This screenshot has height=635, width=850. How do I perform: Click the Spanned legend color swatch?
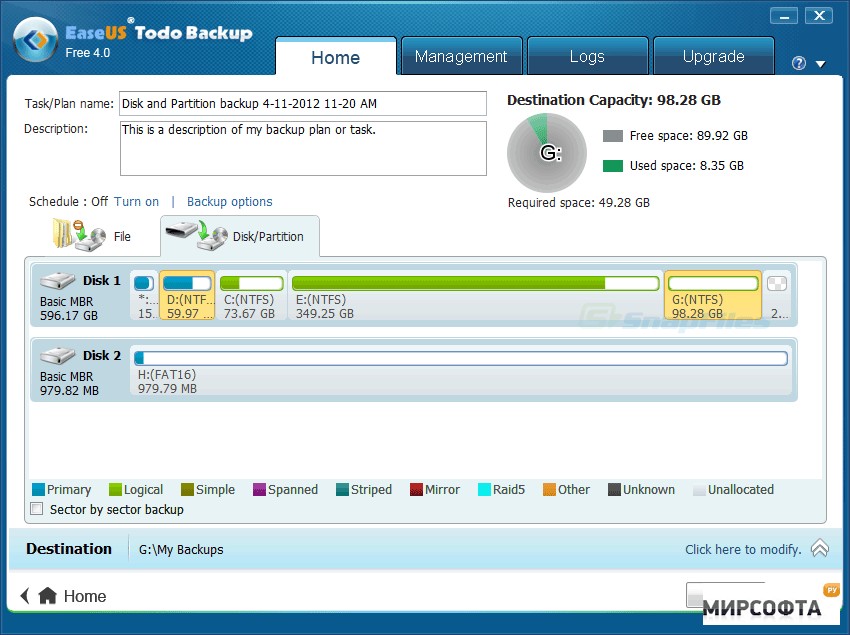(x=259, y=490)
